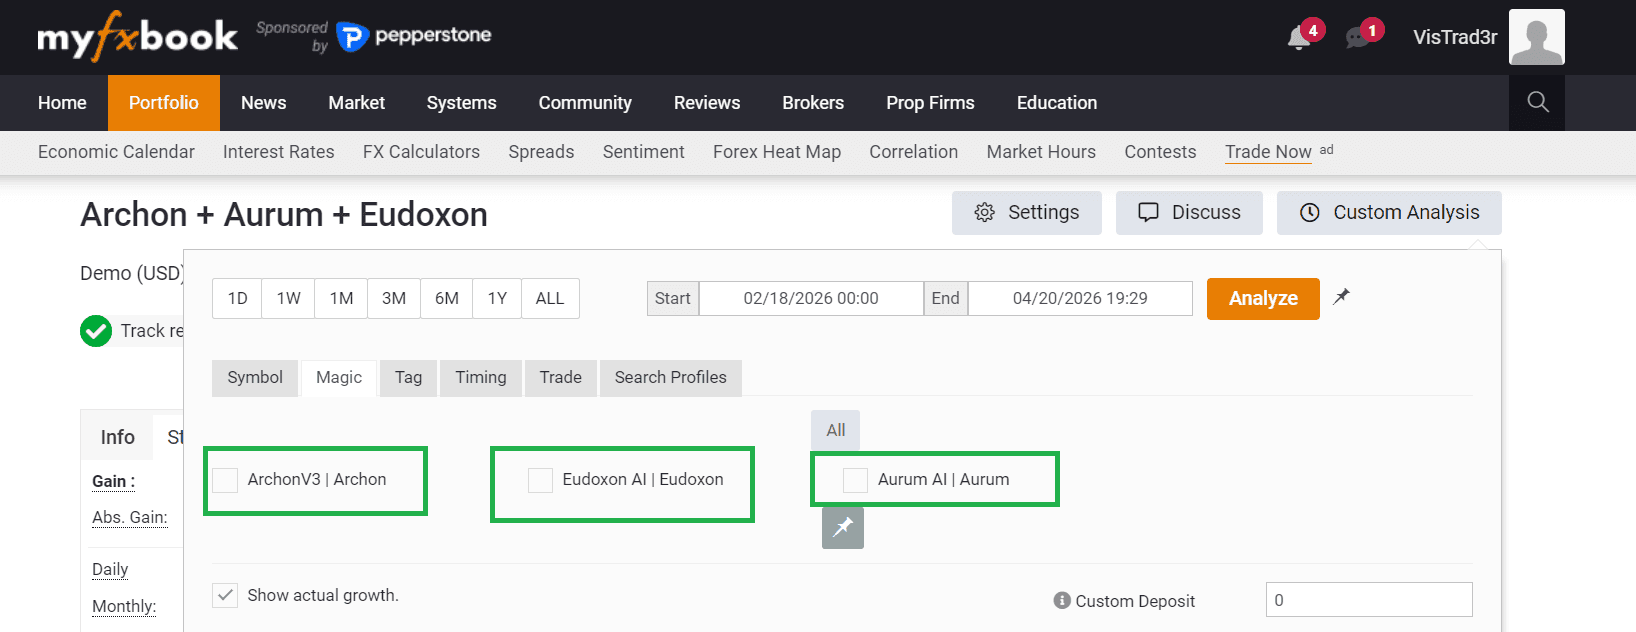Click the myfxbook logo
Image resolution: width=1636 pixels, height=632 pixels.
point(137,37)
